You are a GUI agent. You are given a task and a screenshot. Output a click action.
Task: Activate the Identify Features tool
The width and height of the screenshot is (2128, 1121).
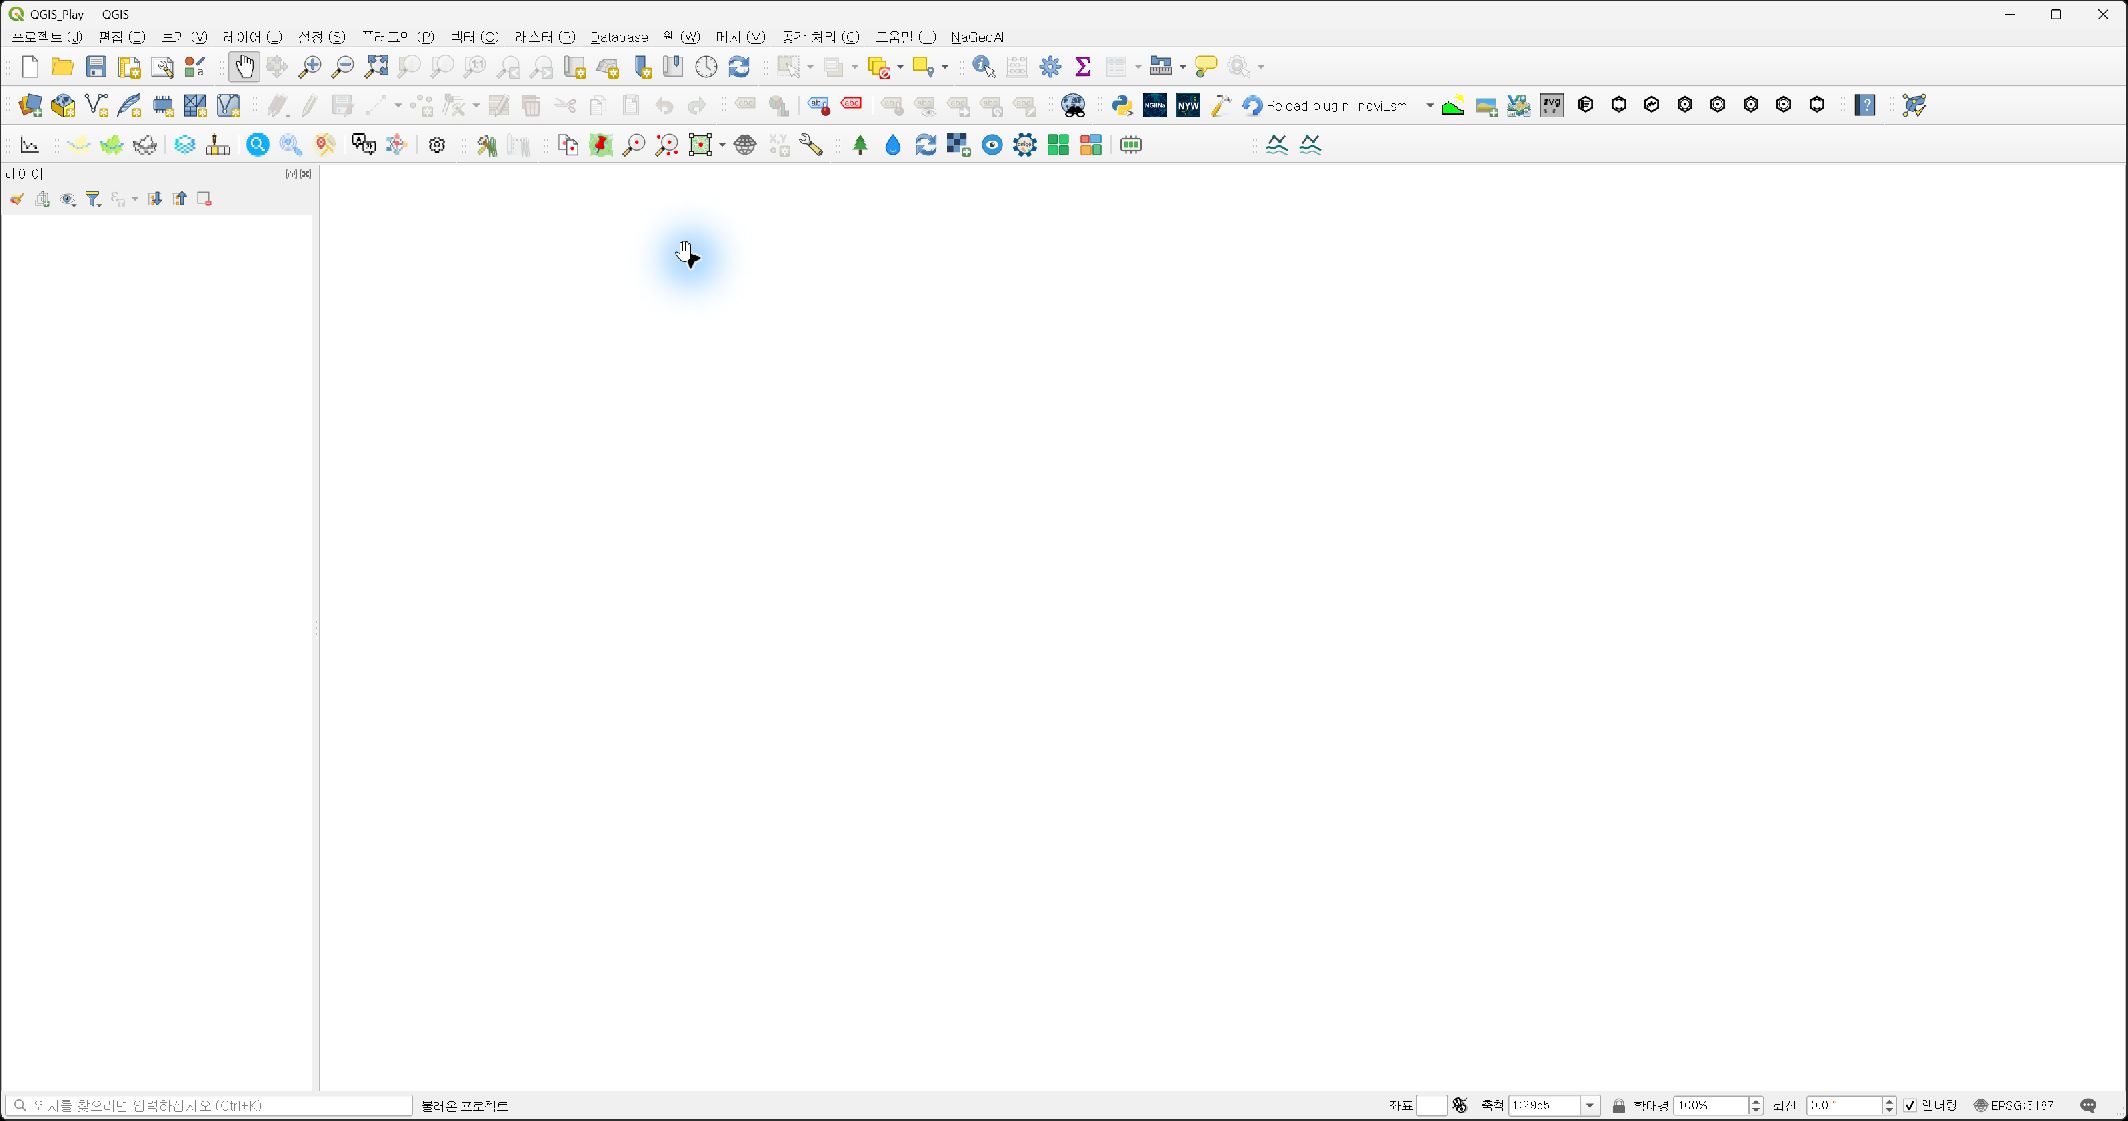pyautogui.click(x=984, y=67)
